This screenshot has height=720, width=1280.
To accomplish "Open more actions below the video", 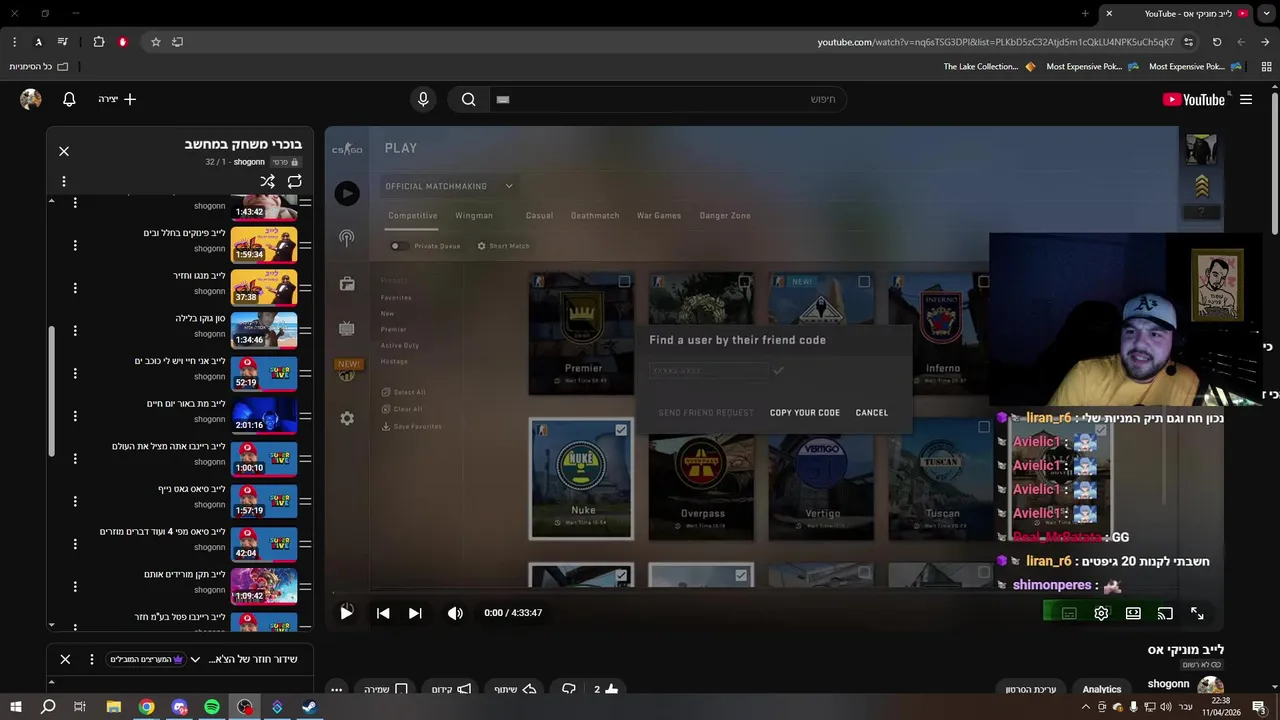I will [x=337, y=689].
